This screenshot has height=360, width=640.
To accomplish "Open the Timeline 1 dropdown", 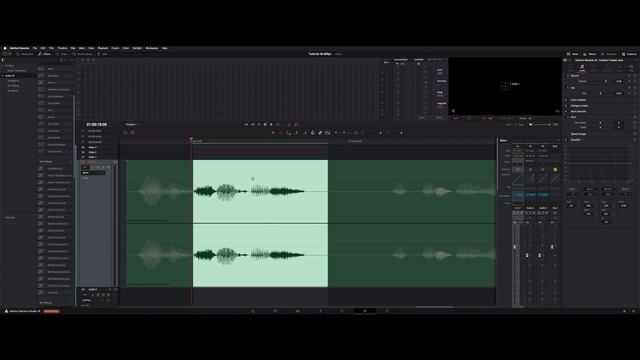I will pos(132,124).
